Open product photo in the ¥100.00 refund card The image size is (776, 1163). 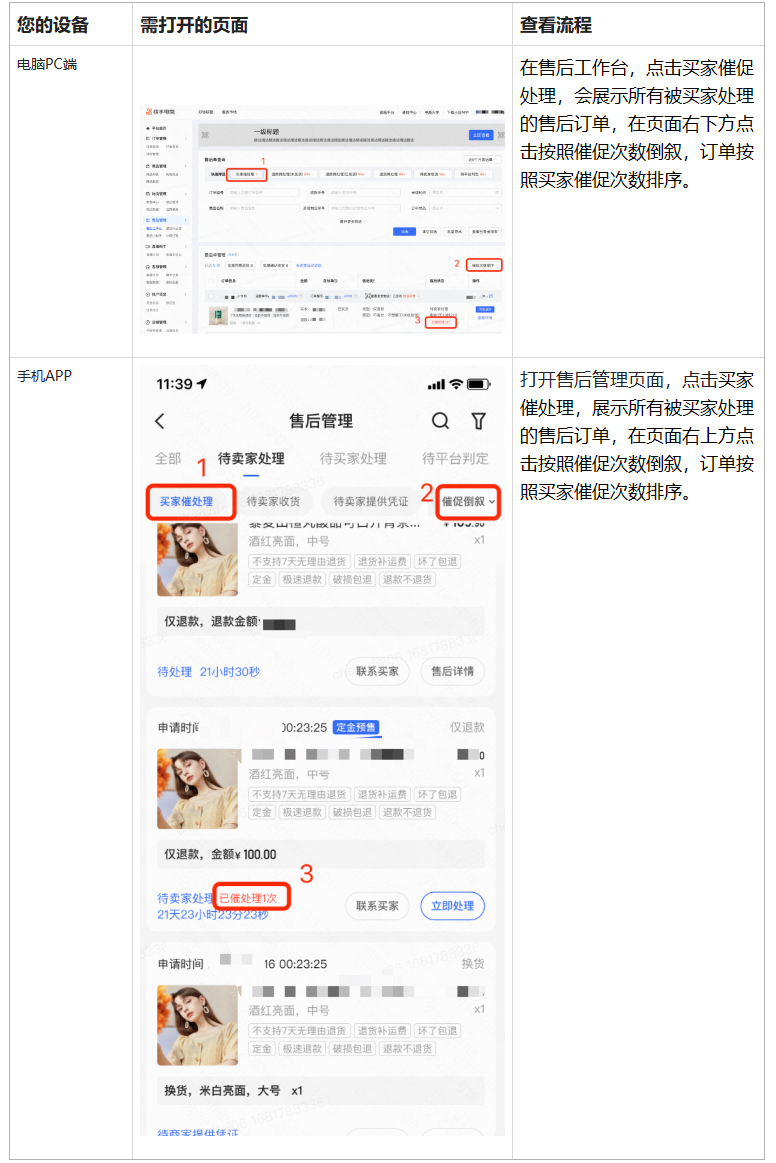[x=197, y=789]
